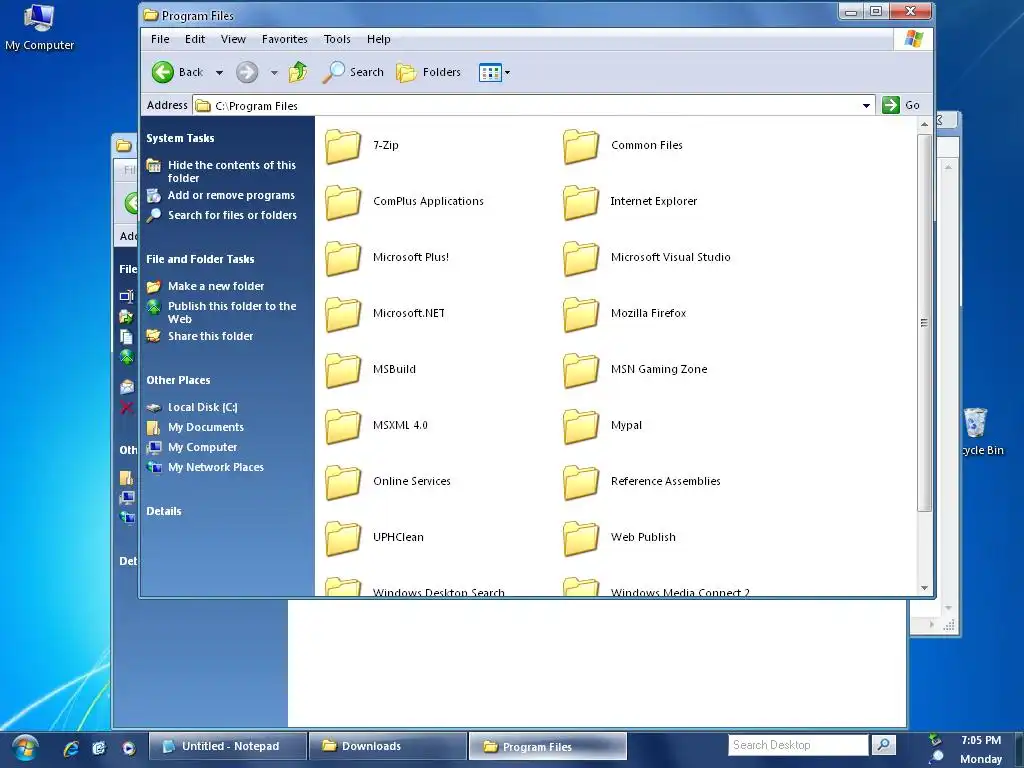Click the Program Files taskbar button
The image size is (1024, 768).
[x=547, y=746]
